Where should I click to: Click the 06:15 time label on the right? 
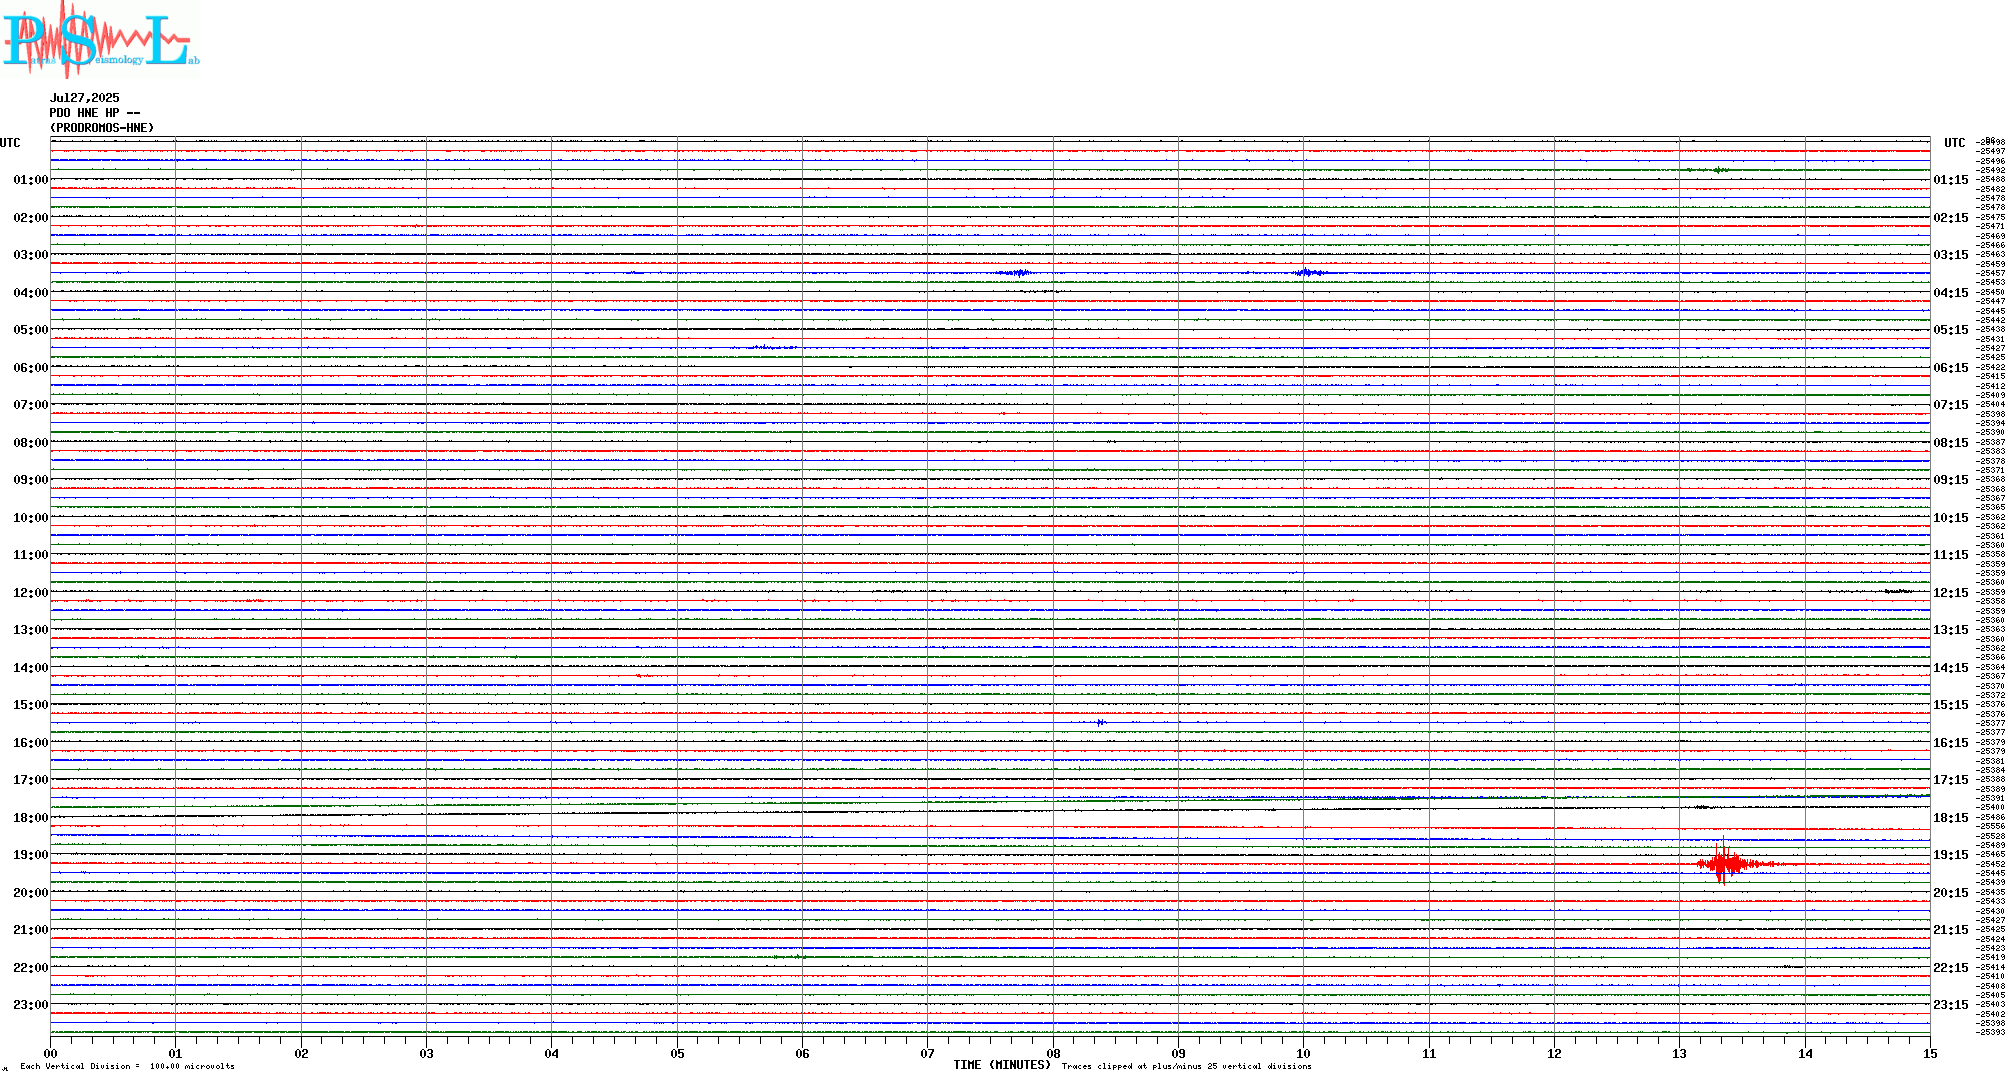(x=1951, y=368)
